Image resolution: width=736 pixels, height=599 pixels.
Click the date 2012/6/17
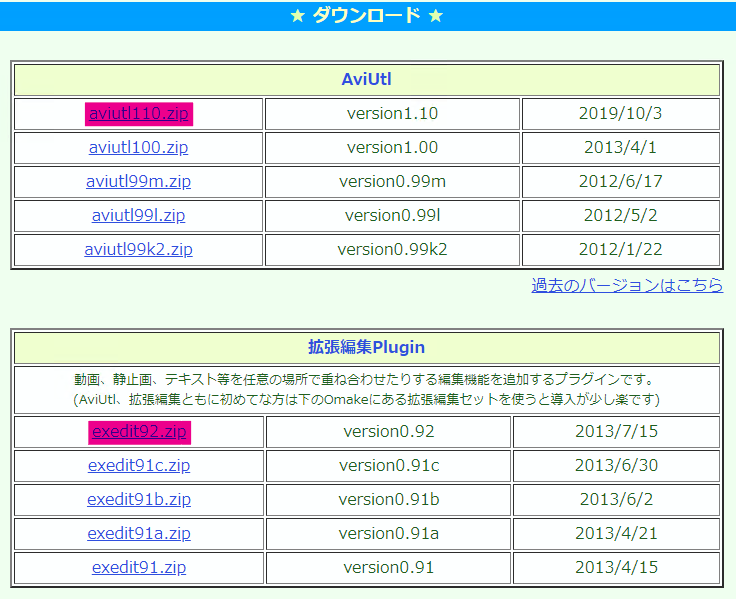[621, 181]
